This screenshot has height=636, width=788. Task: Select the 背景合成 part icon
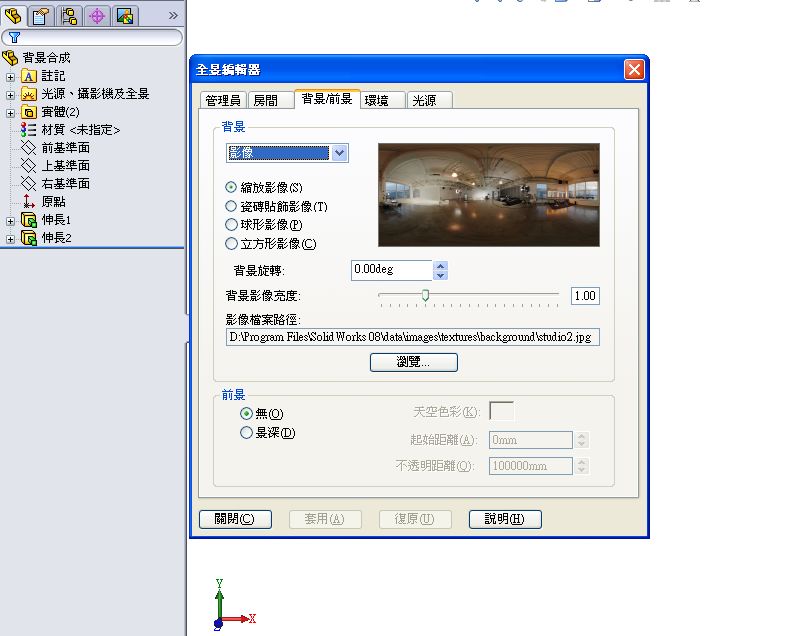click(x=10, y=58)
